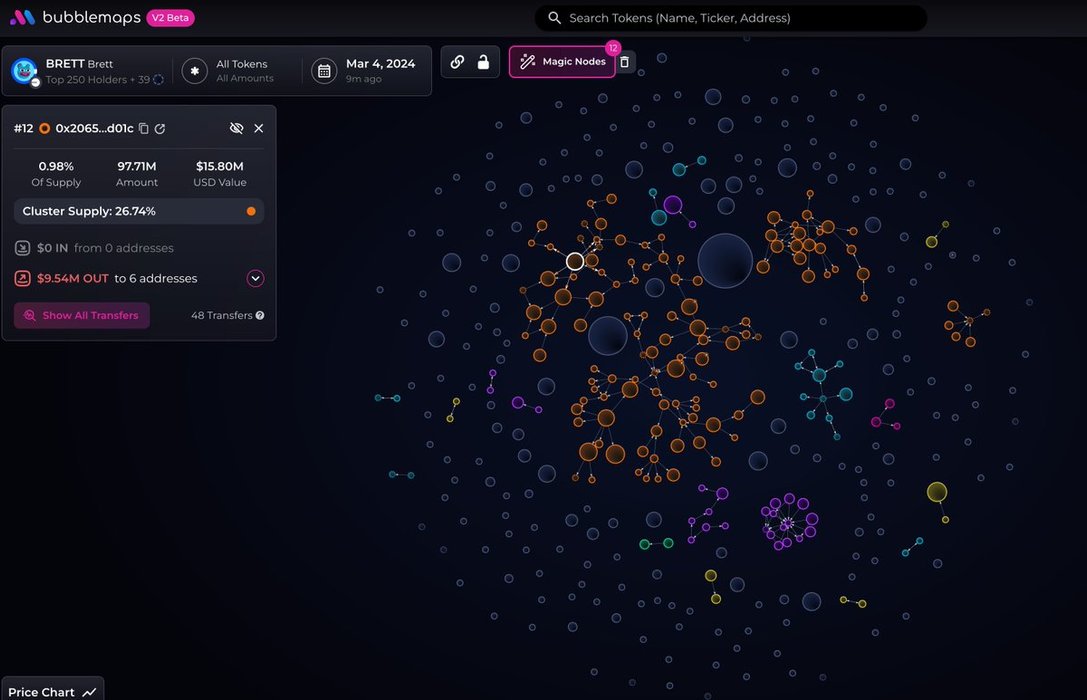Click the 48 Transfers help icon
The height and width of the screenshot is (700, 1087).
click(x=260, y=316)
